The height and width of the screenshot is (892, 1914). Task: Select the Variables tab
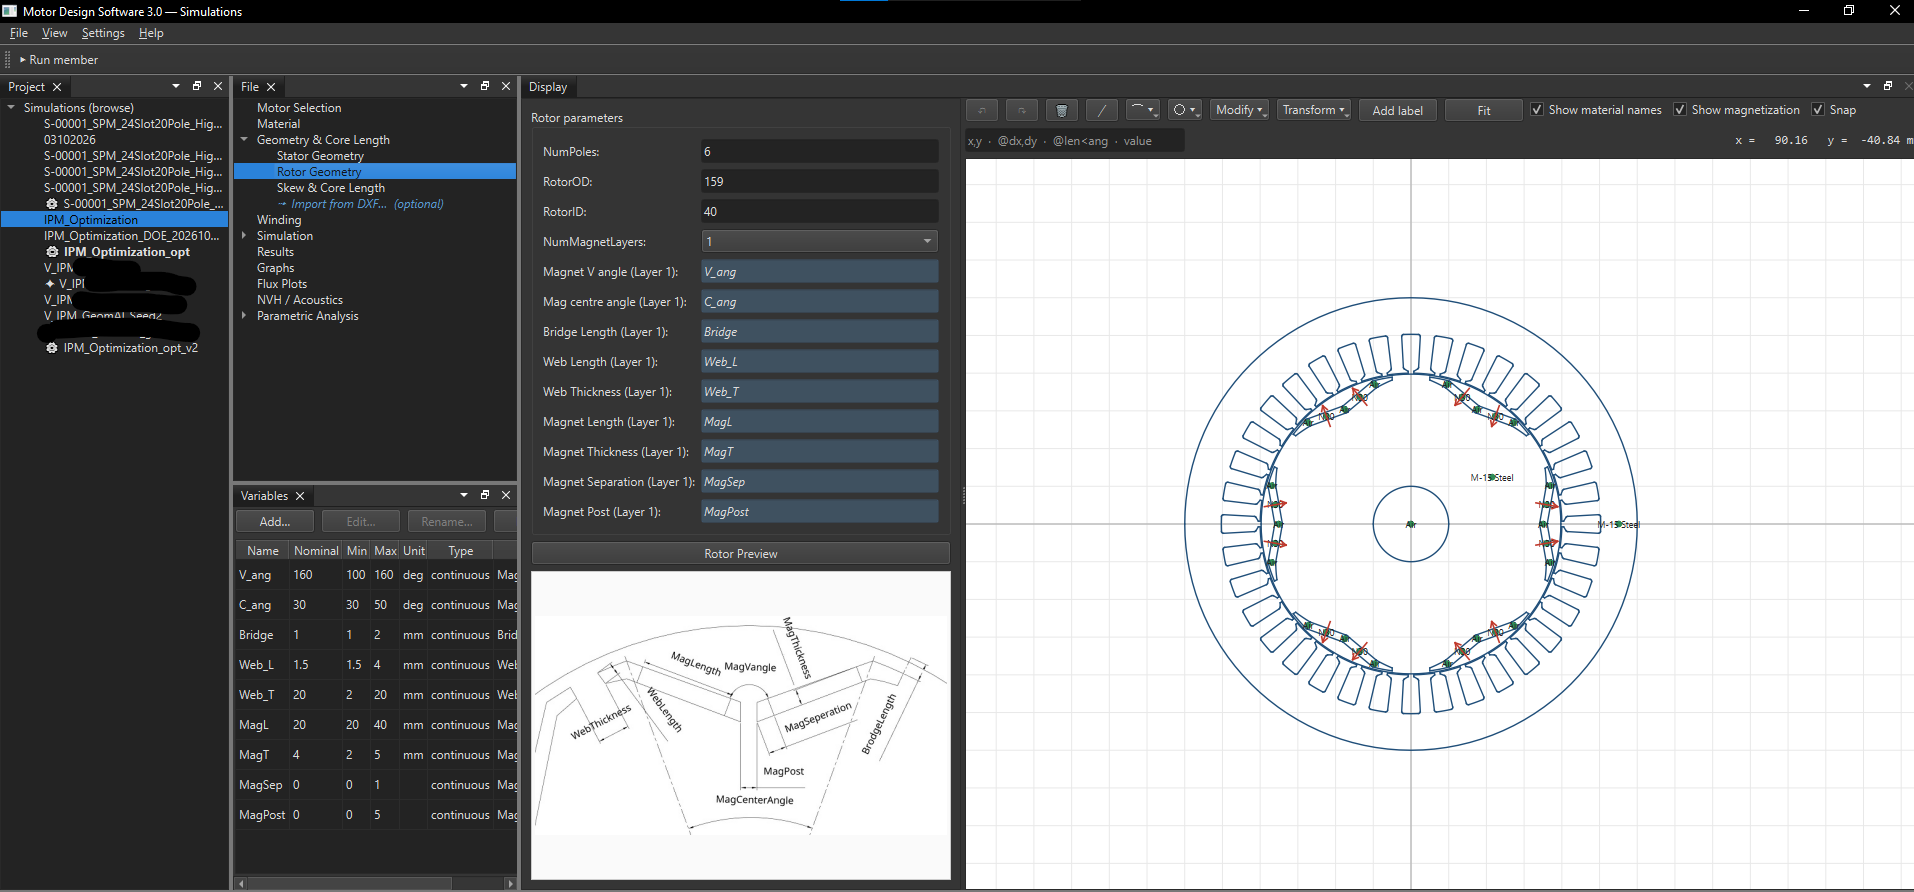pos(264,496)
